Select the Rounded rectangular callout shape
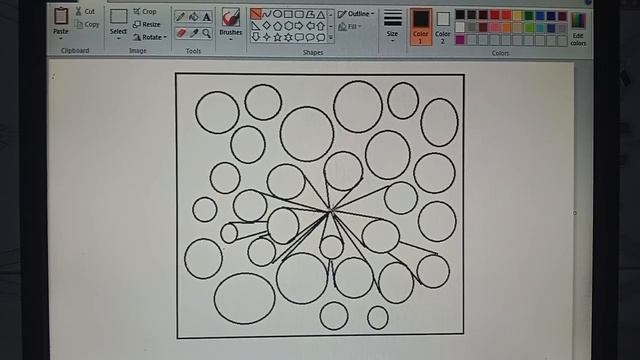 299,37
